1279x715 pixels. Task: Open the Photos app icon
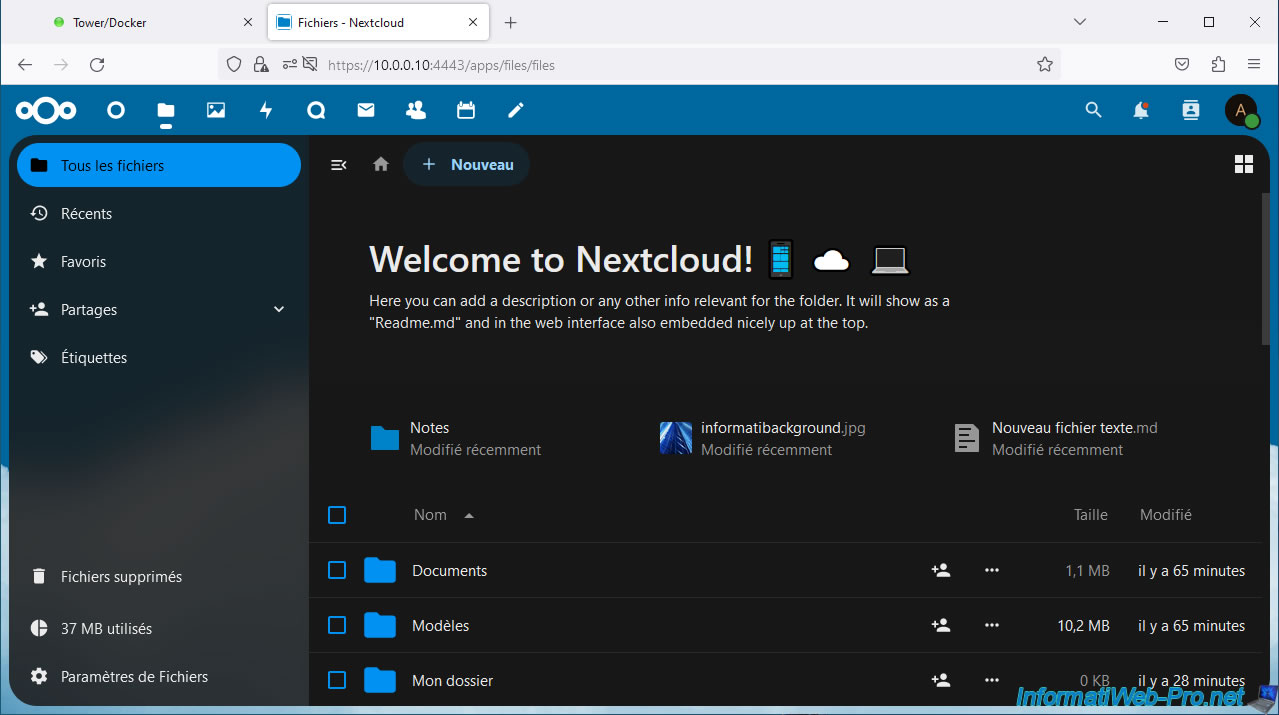pos(216,110)
